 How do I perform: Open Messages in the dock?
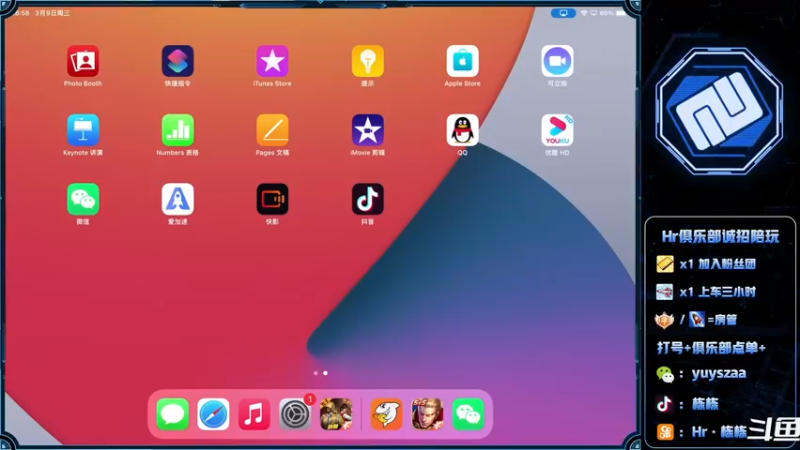172,414
